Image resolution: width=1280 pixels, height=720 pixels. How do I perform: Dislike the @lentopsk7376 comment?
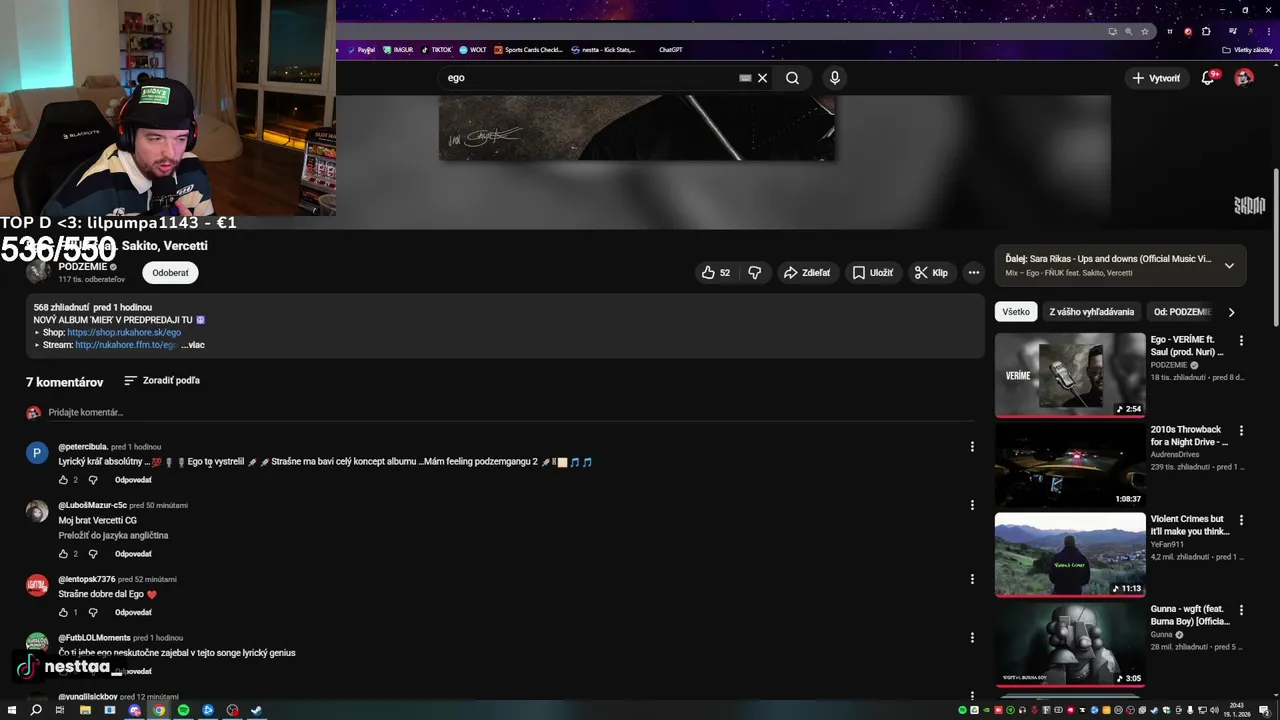(93, 612)
